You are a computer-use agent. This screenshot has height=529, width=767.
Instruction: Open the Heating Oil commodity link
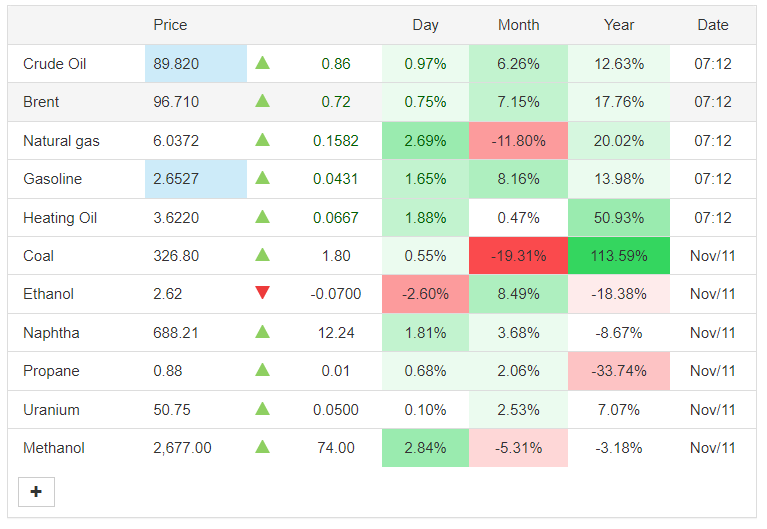60,218
